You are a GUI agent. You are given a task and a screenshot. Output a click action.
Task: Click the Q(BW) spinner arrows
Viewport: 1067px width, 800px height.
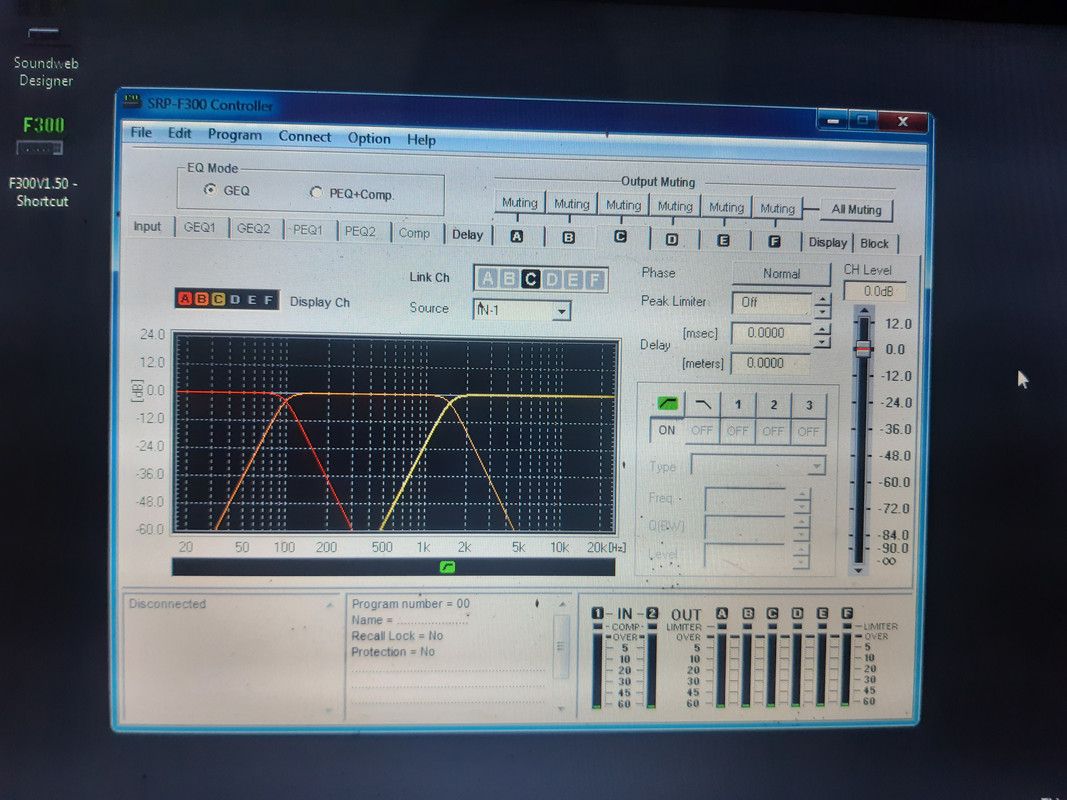coord(802,529)
